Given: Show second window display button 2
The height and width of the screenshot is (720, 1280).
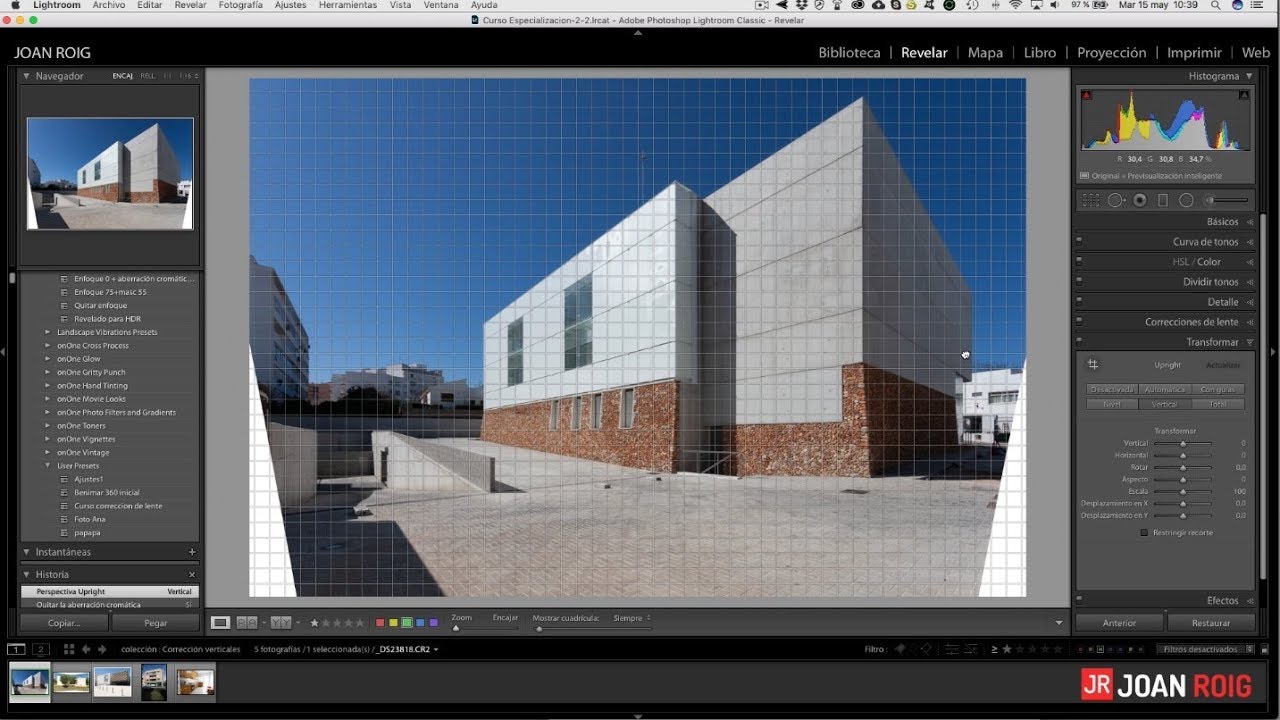Looking at the screenshot, I should tap(40, 649).
